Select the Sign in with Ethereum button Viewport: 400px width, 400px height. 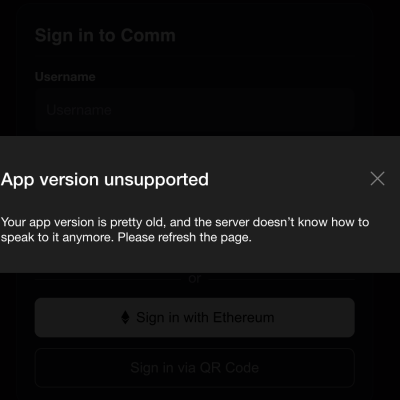[195, 317]
